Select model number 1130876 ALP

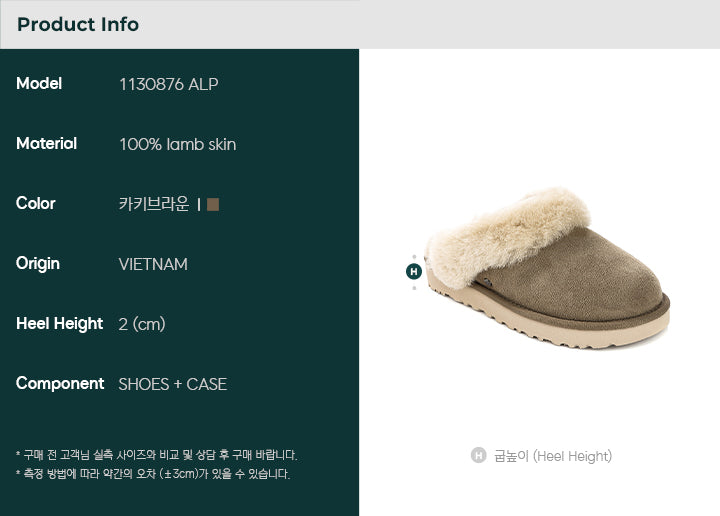pos(169,84)
